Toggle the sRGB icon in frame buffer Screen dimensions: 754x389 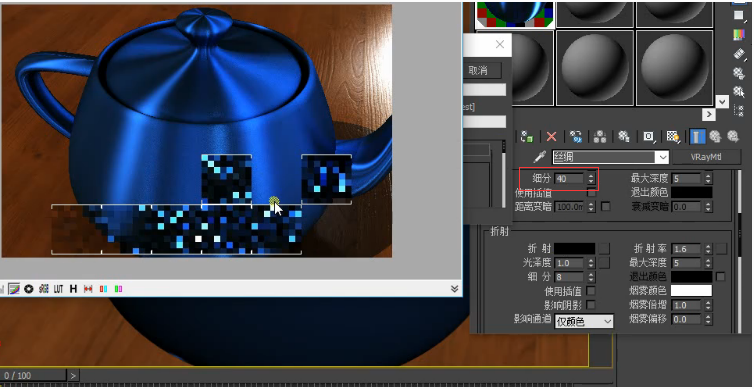coord(44,289)
